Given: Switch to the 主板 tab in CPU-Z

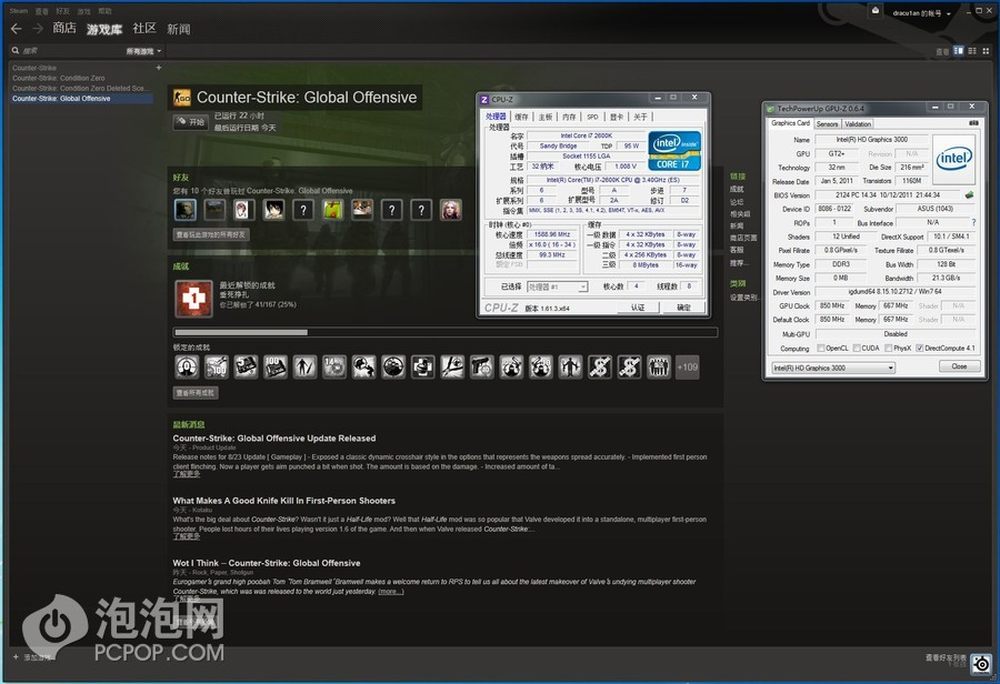Looking at the screenshot, I should tap(545, 117).
